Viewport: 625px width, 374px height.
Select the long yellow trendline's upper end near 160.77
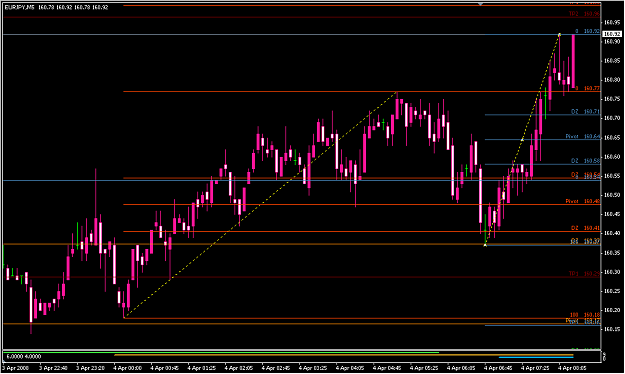(x=397, y=92)
